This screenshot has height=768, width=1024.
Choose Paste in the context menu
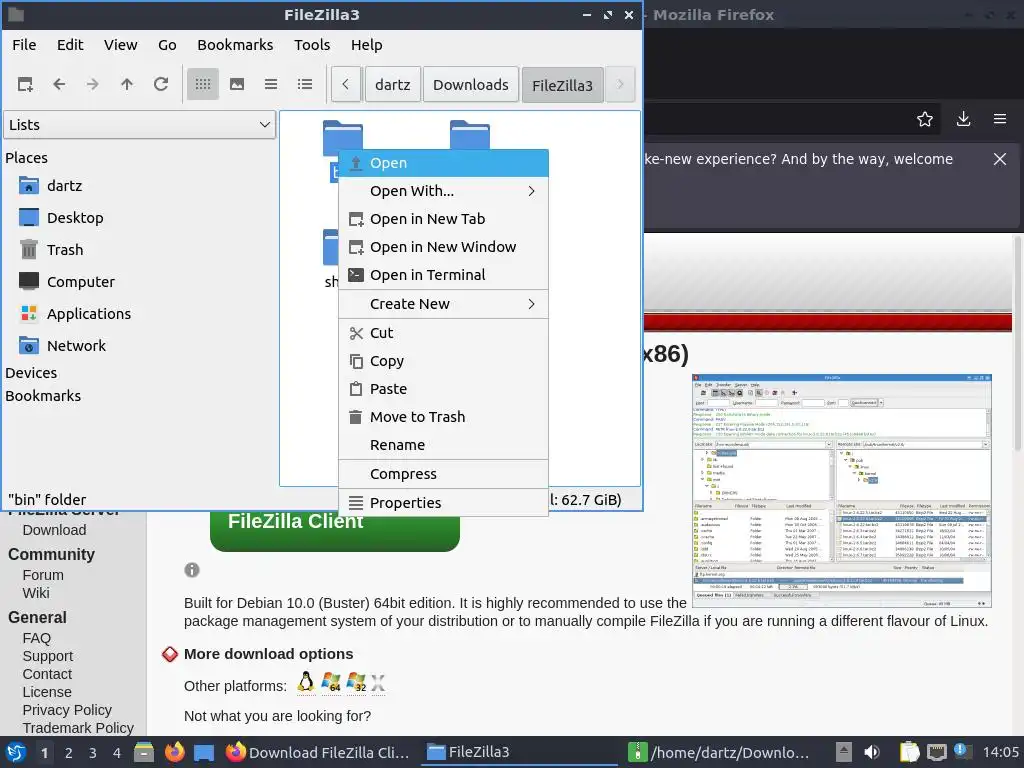point(443,389)
